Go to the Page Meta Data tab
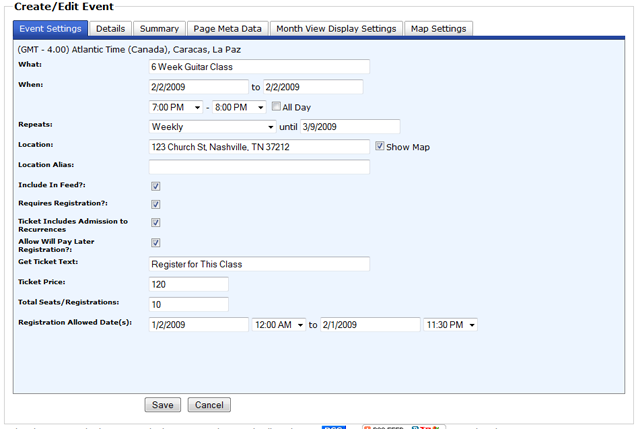Image resolution: width=640 pixels, height=429 pixels. (226, 29)
